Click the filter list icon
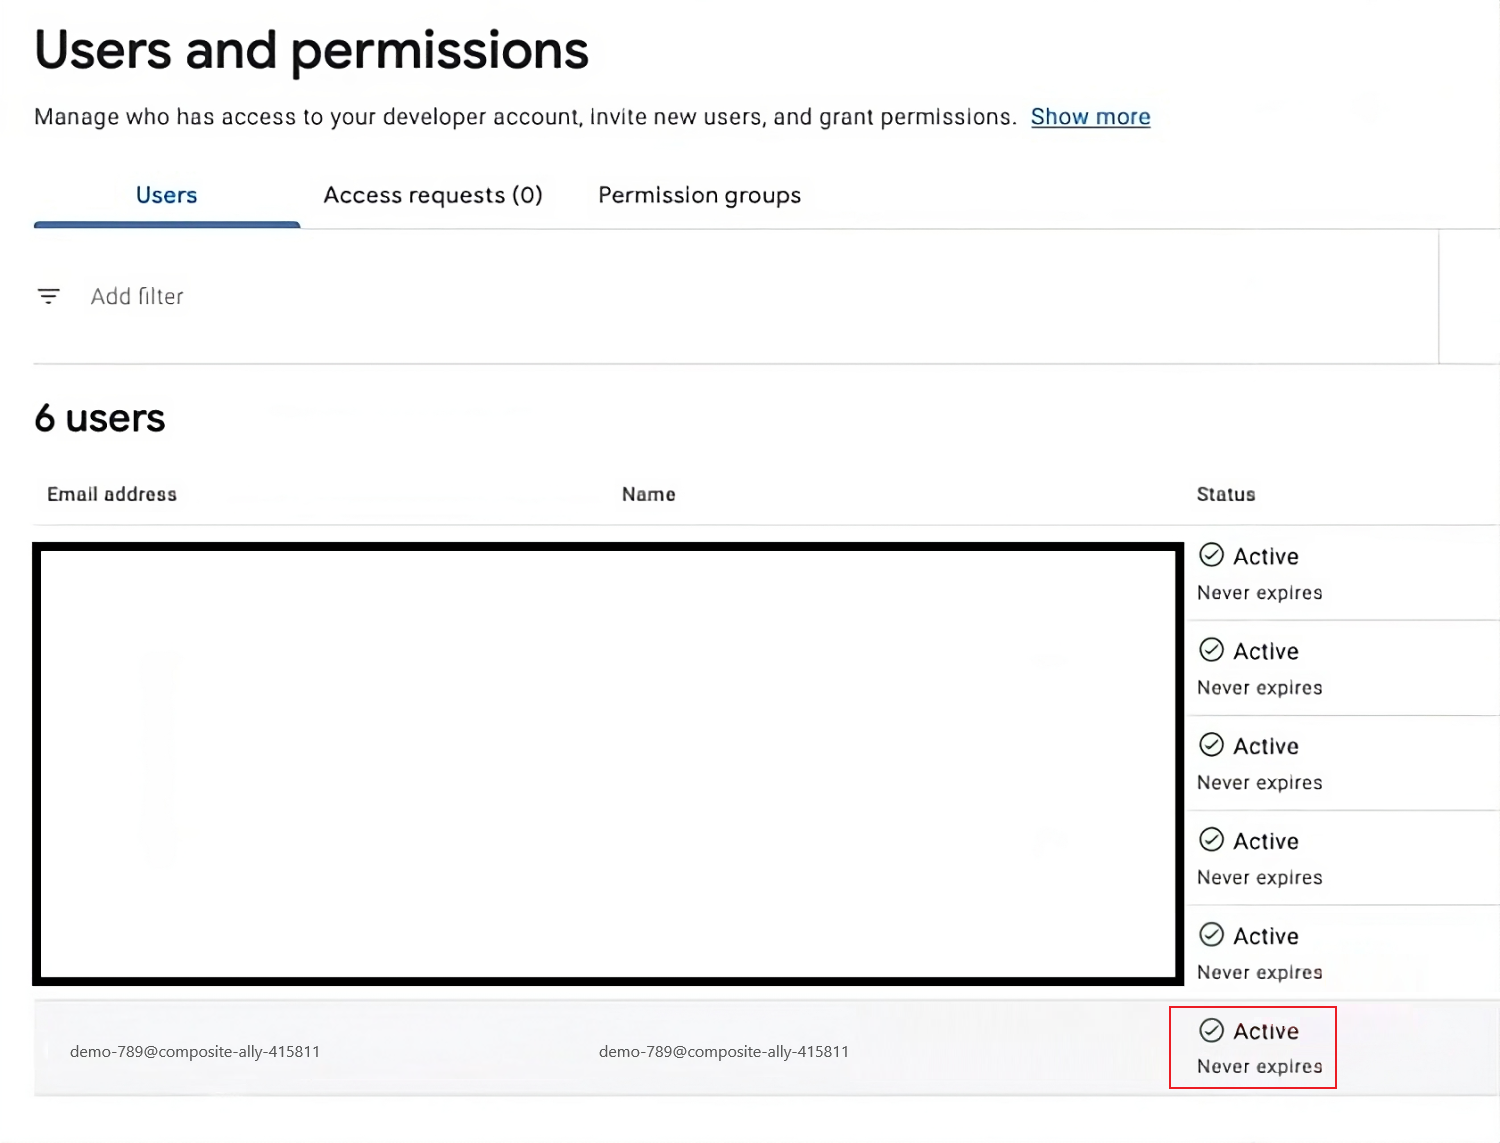Screen dimensions: 1500x1143 pyautogui.click(x=48, y=296)
